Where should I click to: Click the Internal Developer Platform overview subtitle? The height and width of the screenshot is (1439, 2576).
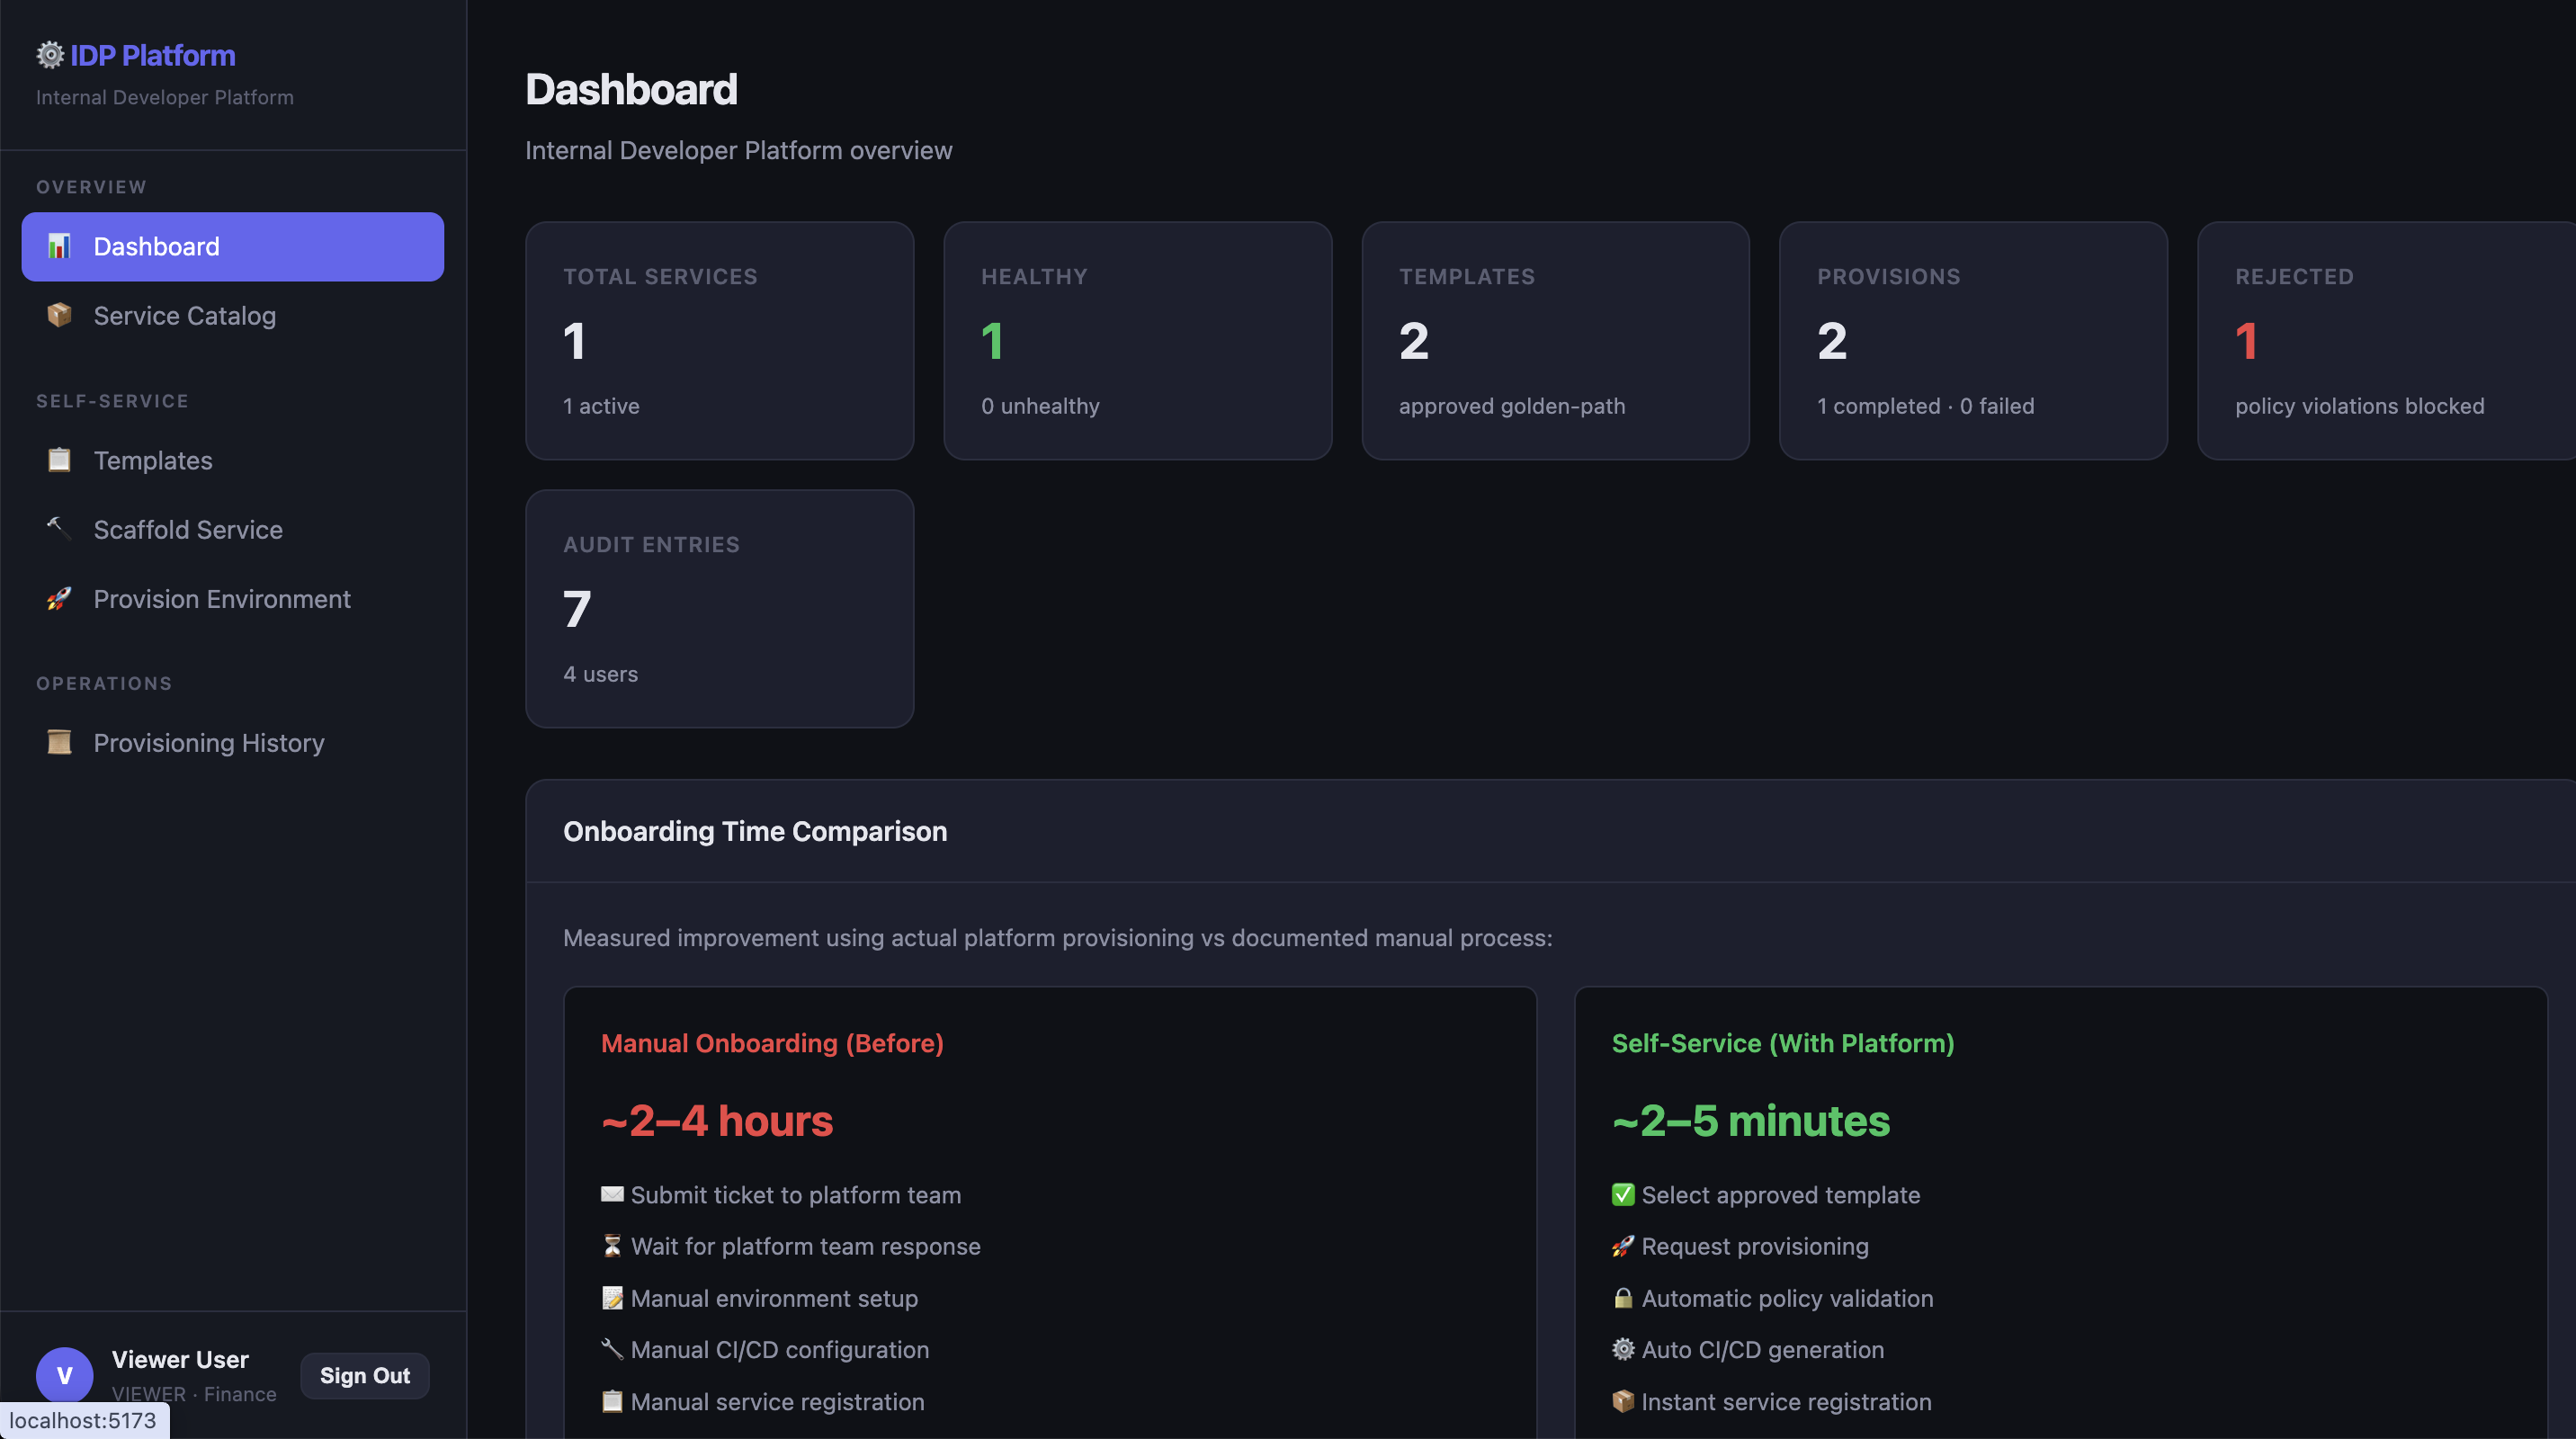tap(739, 150)
